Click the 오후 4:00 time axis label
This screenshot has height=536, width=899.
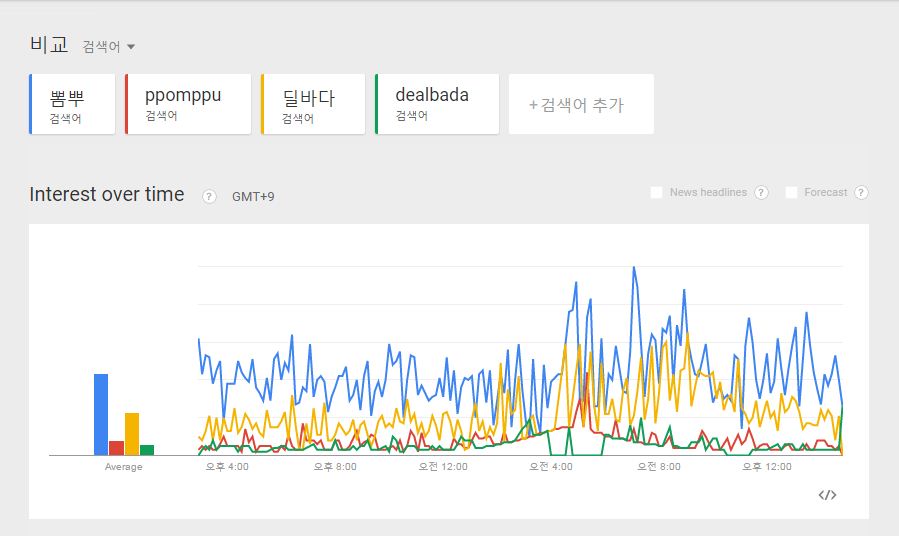(227, 467)
